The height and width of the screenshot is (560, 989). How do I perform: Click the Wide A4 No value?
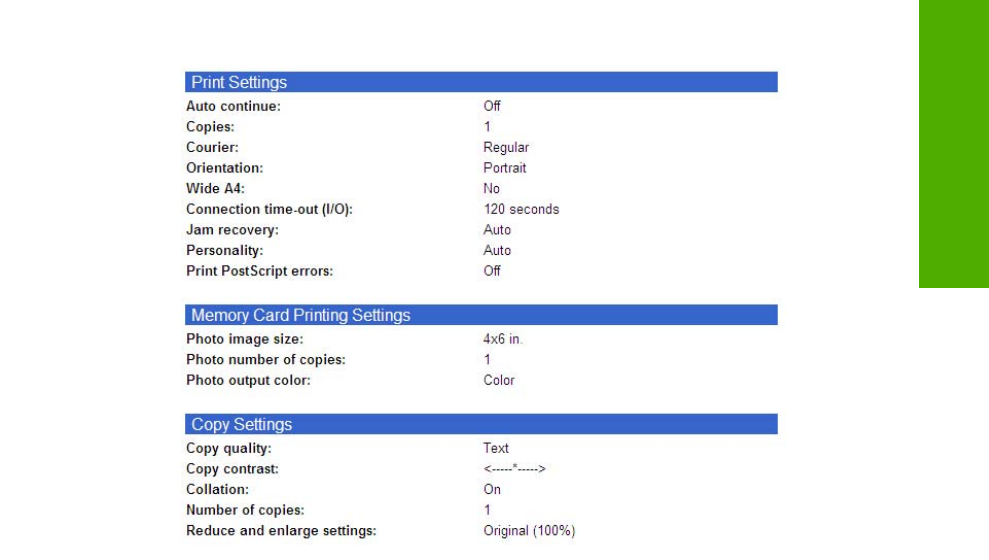[491, 189]
